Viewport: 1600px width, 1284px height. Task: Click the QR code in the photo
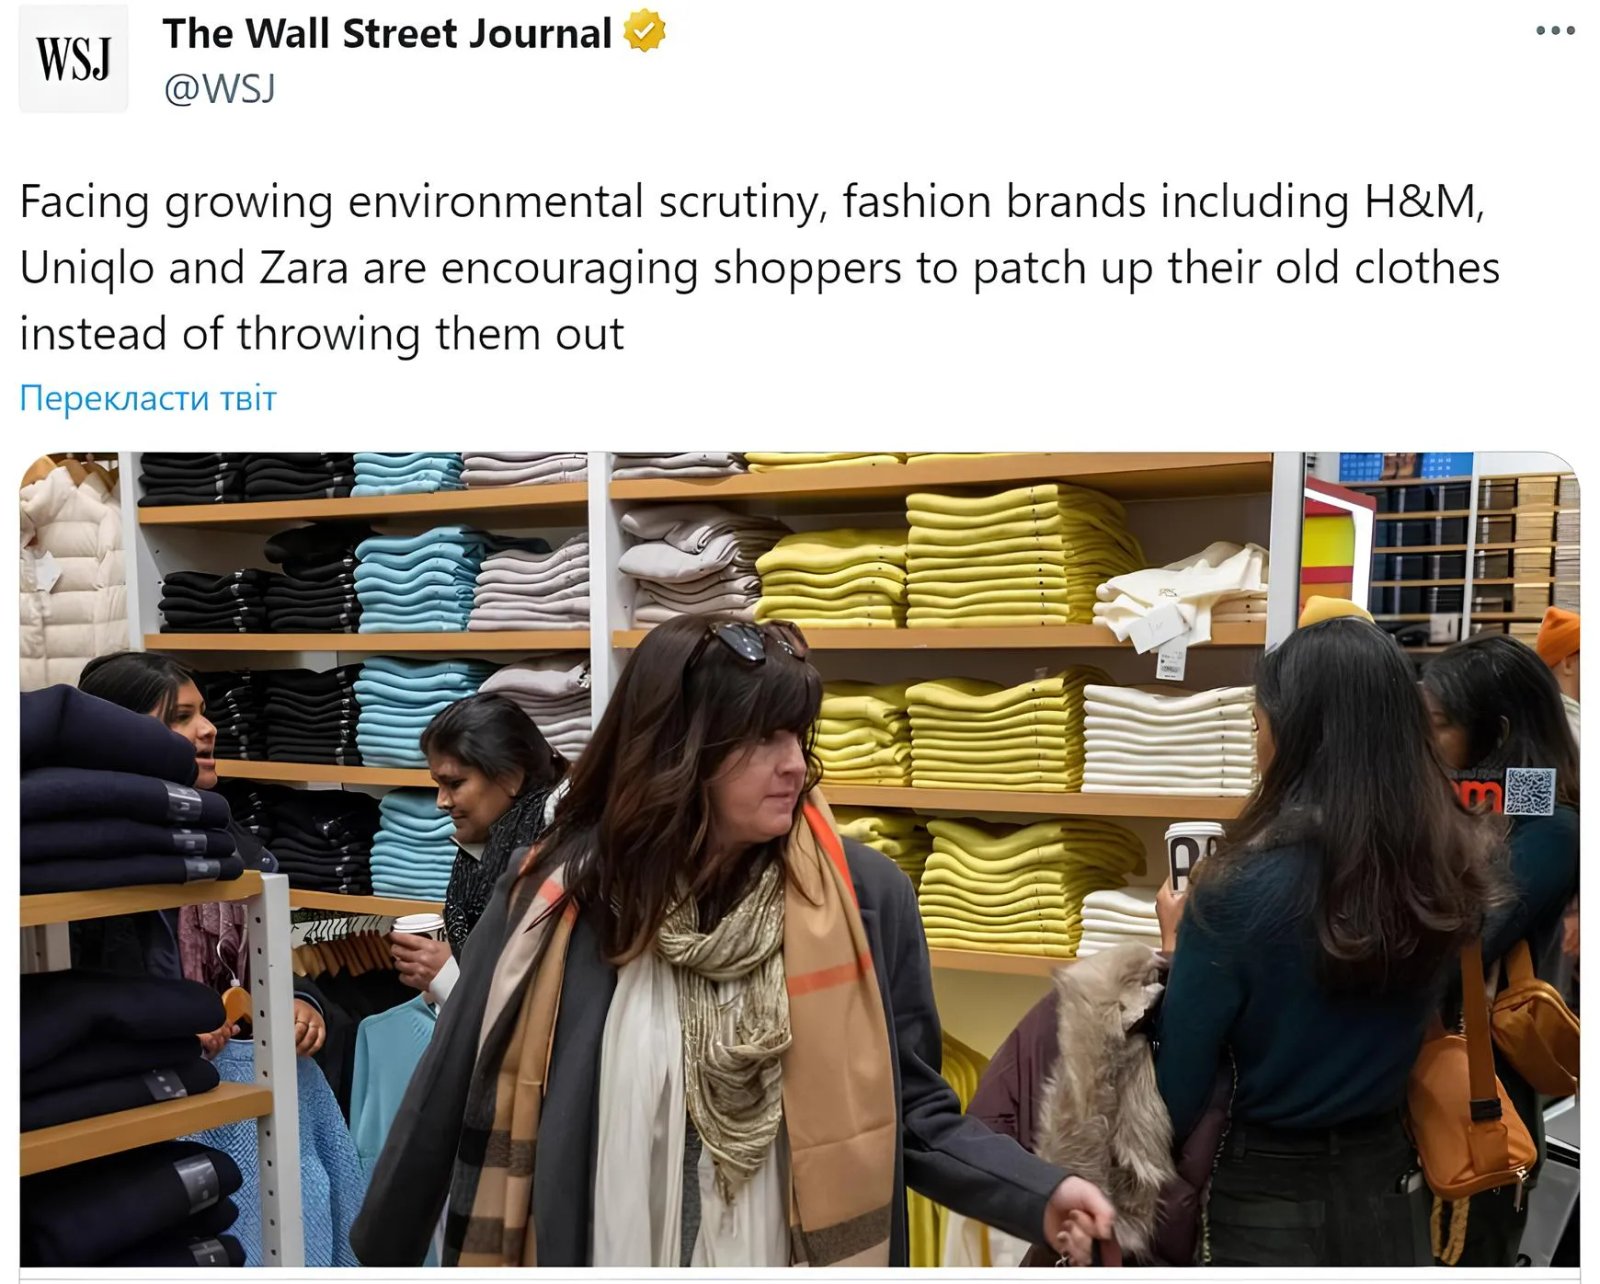(x=1530, y=791)
